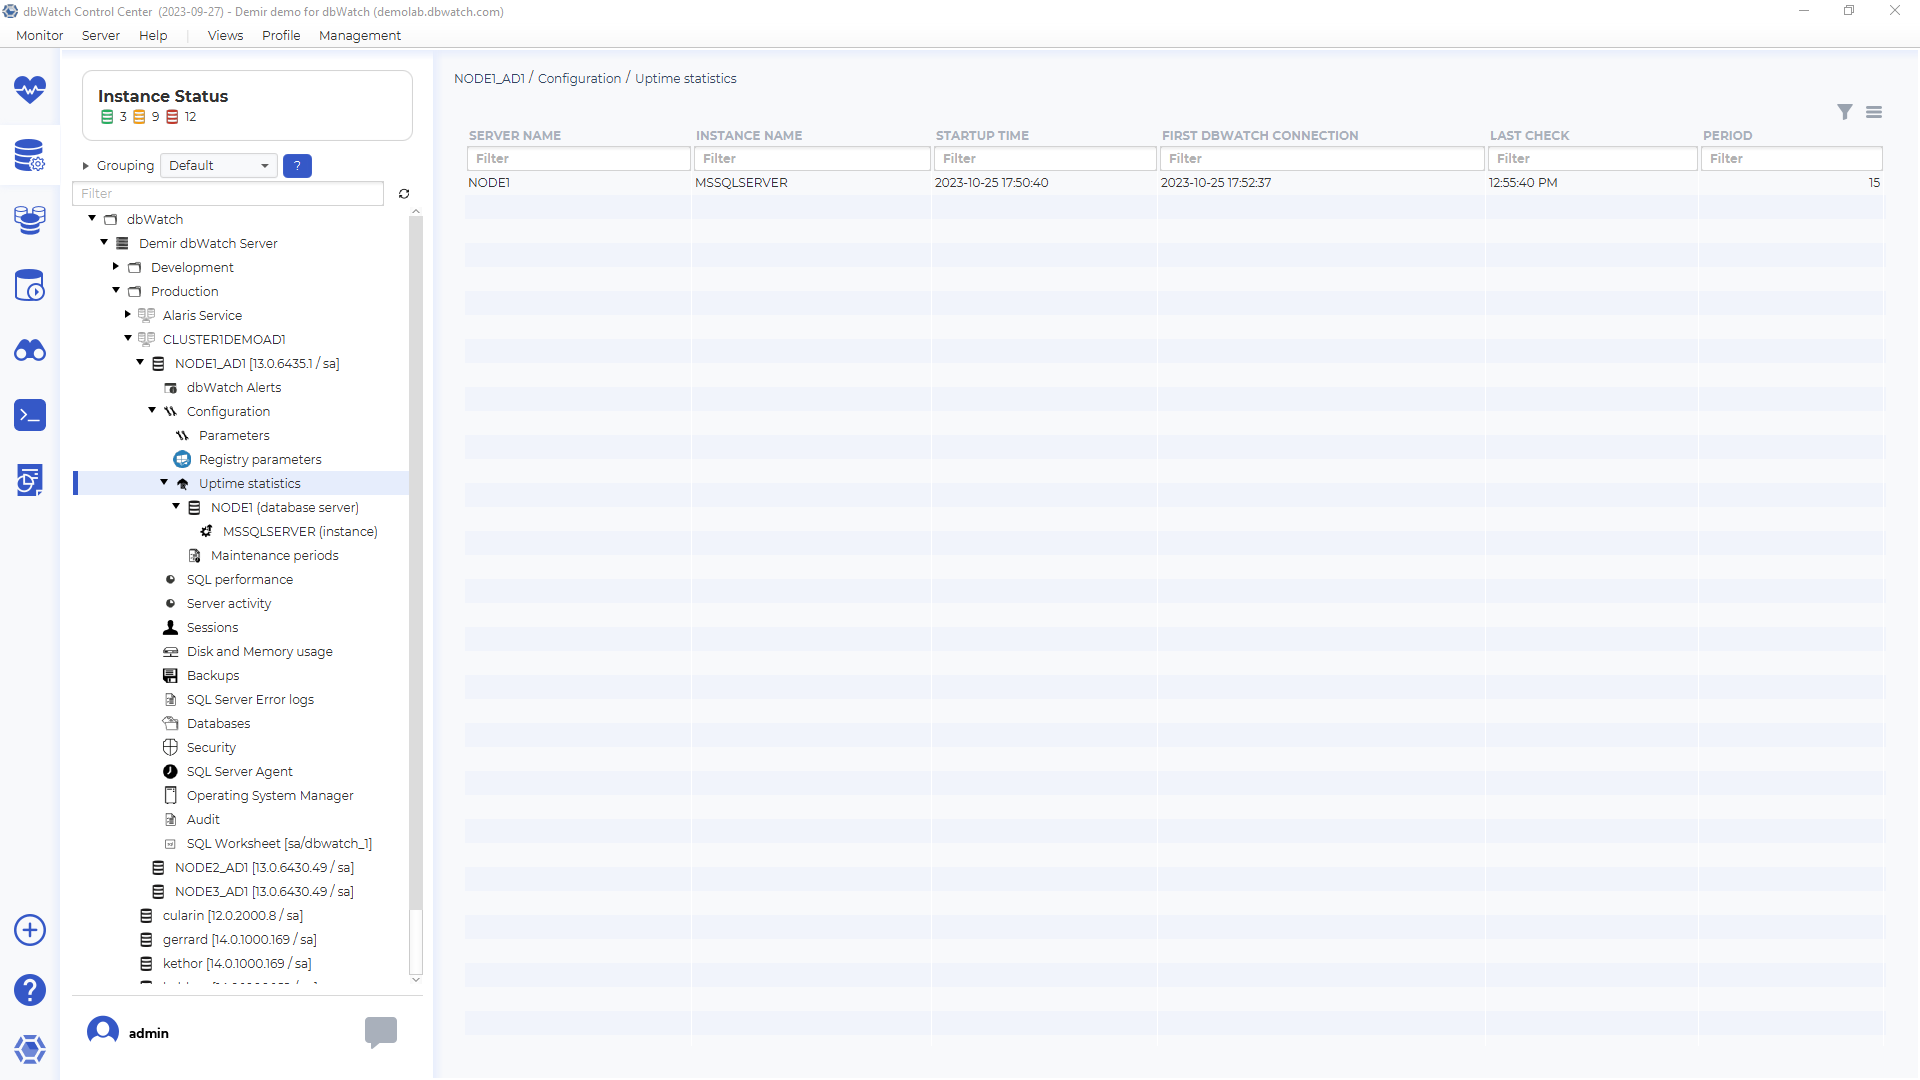Select SQL Server Agent in the tree
The image size is (1920, 1080).
239,772
